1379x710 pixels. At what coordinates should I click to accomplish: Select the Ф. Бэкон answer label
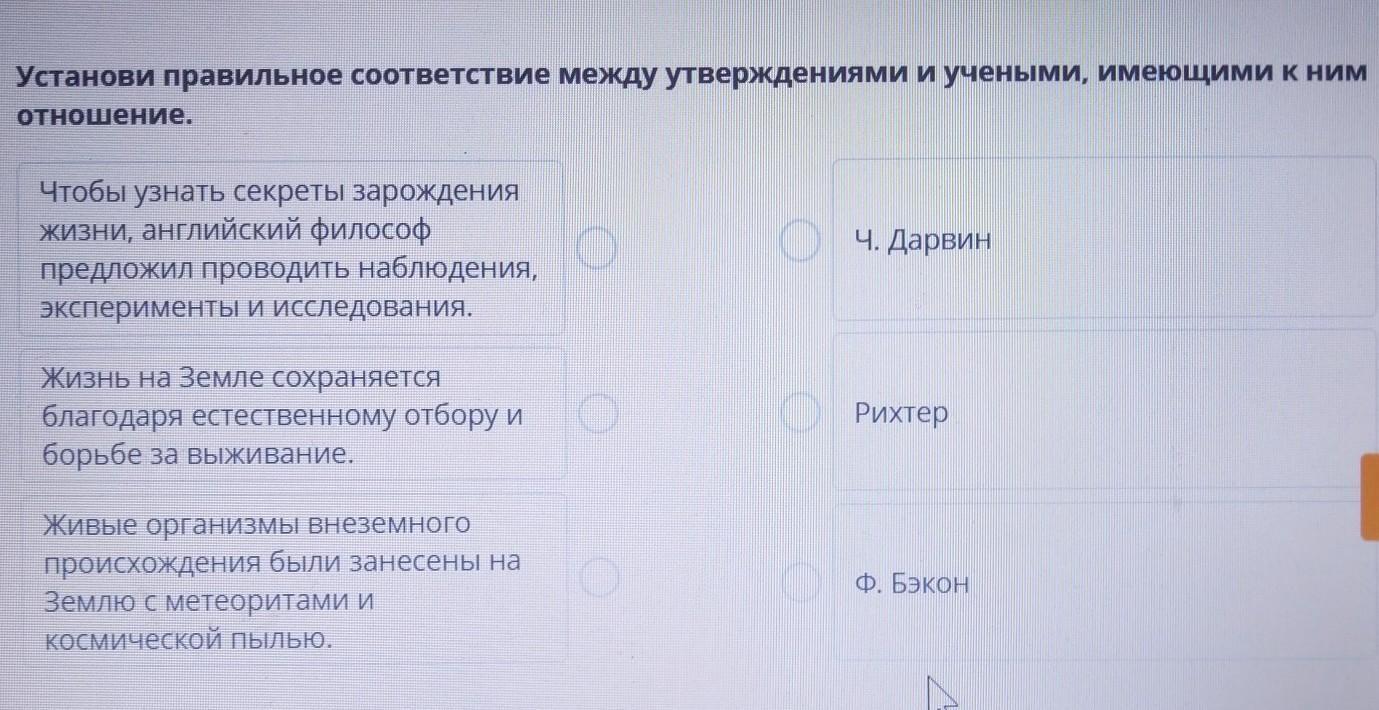pyautogui.click(x=913, y=583)
